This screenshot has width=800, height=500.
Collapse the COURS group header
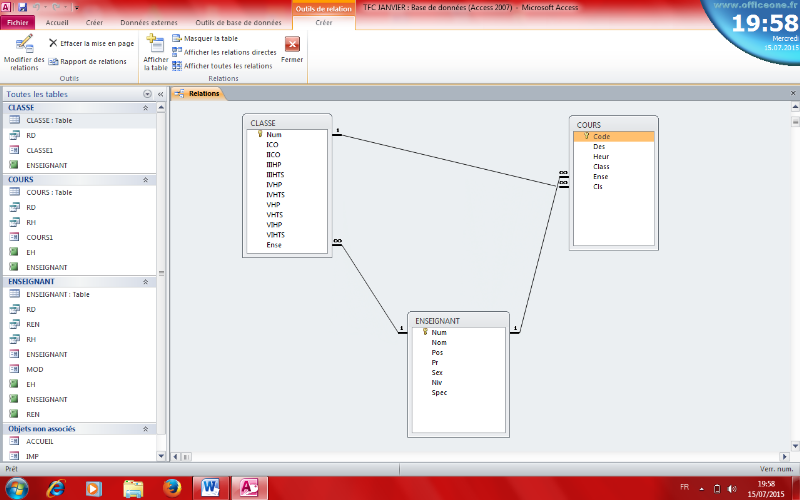(145, 180)
